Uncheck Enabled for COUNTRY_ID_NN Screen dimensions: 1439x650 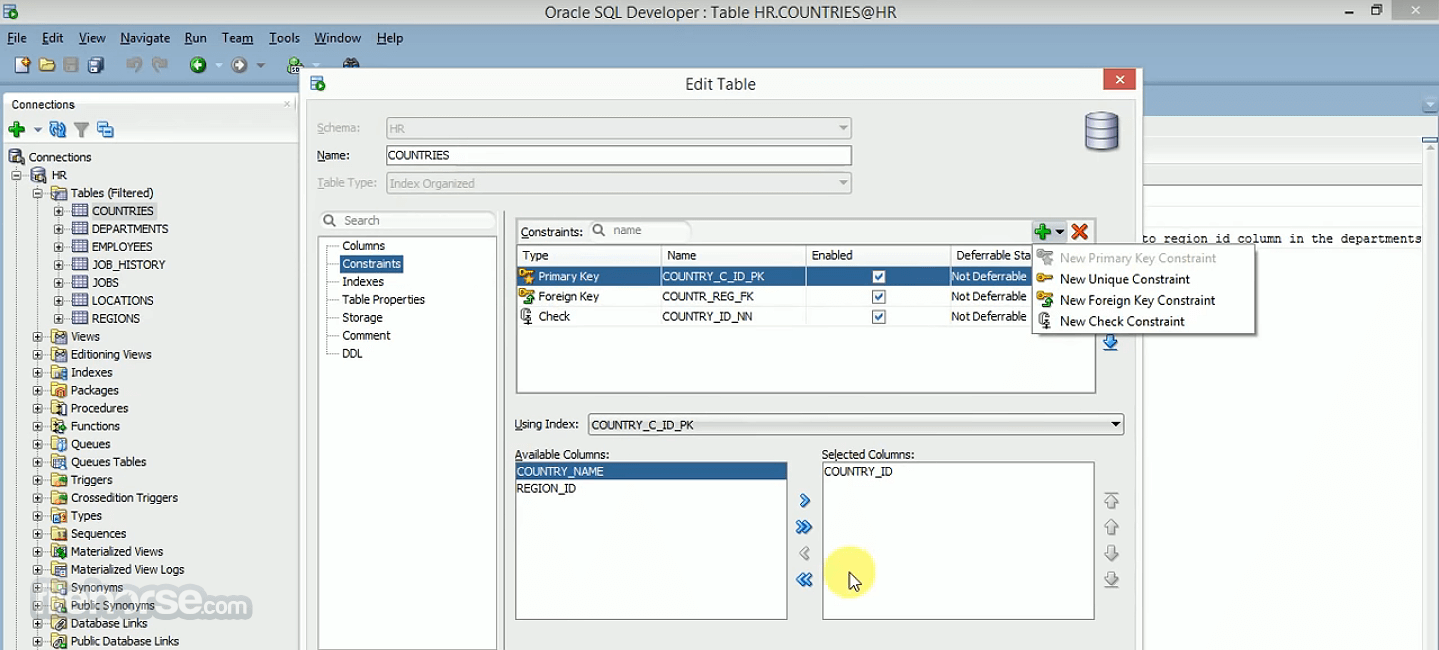pyautogui.click(x=879, y=317)
